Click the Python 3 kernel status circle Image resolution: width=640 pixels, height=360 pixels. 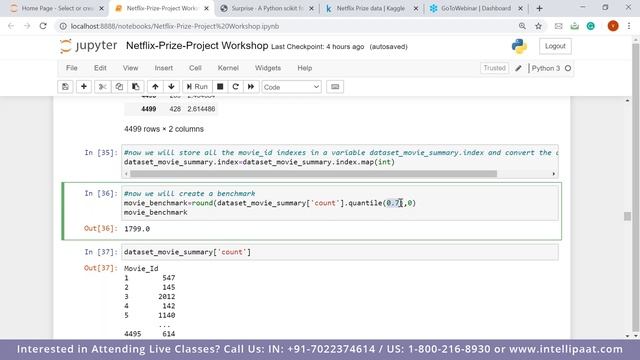point(568,68)
